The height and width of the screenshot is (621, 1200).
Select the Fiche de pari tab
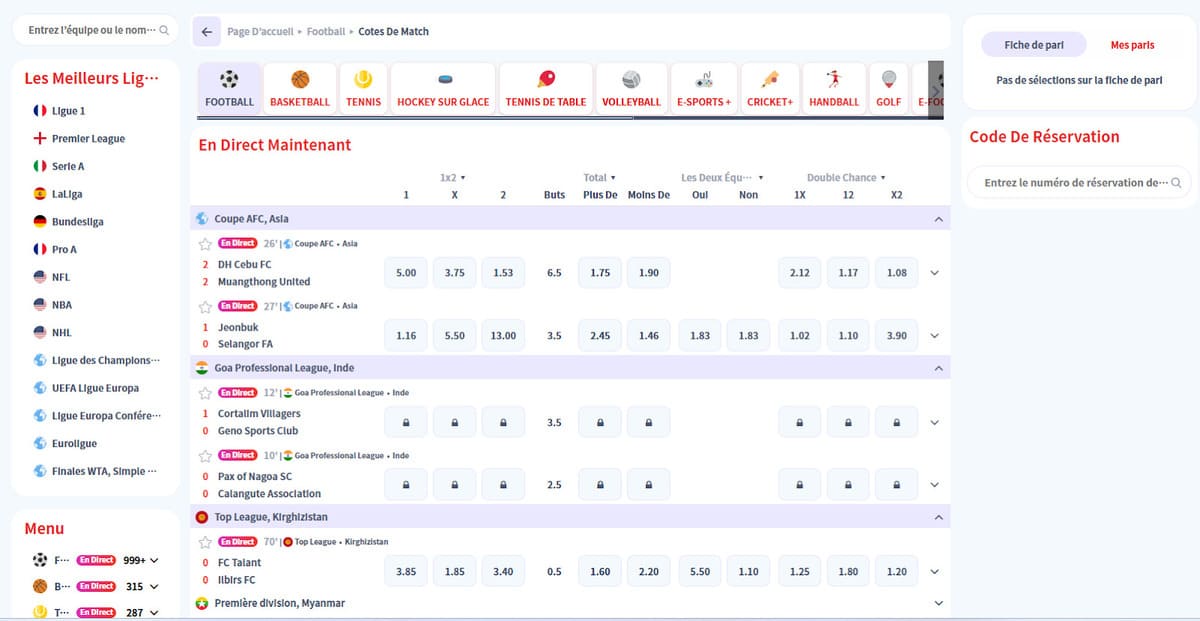coord(1034,45)
